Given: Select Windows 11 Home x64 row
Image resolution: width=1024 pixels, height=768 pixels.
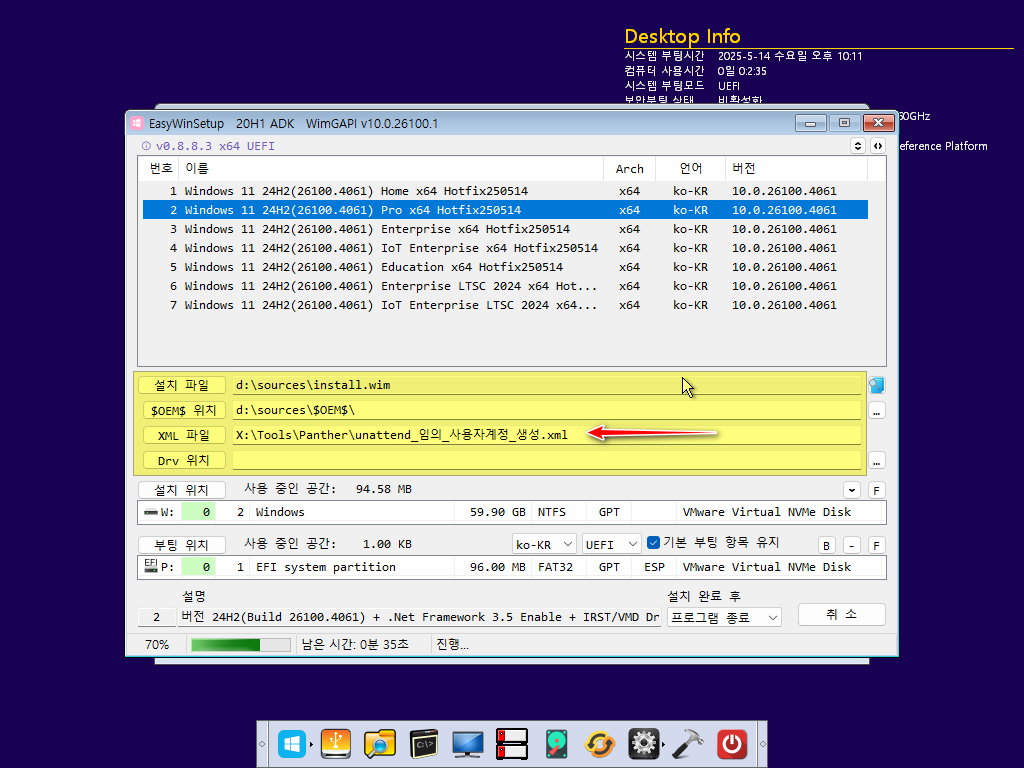Looking at the screenshot, I should (x=505, y=191).
